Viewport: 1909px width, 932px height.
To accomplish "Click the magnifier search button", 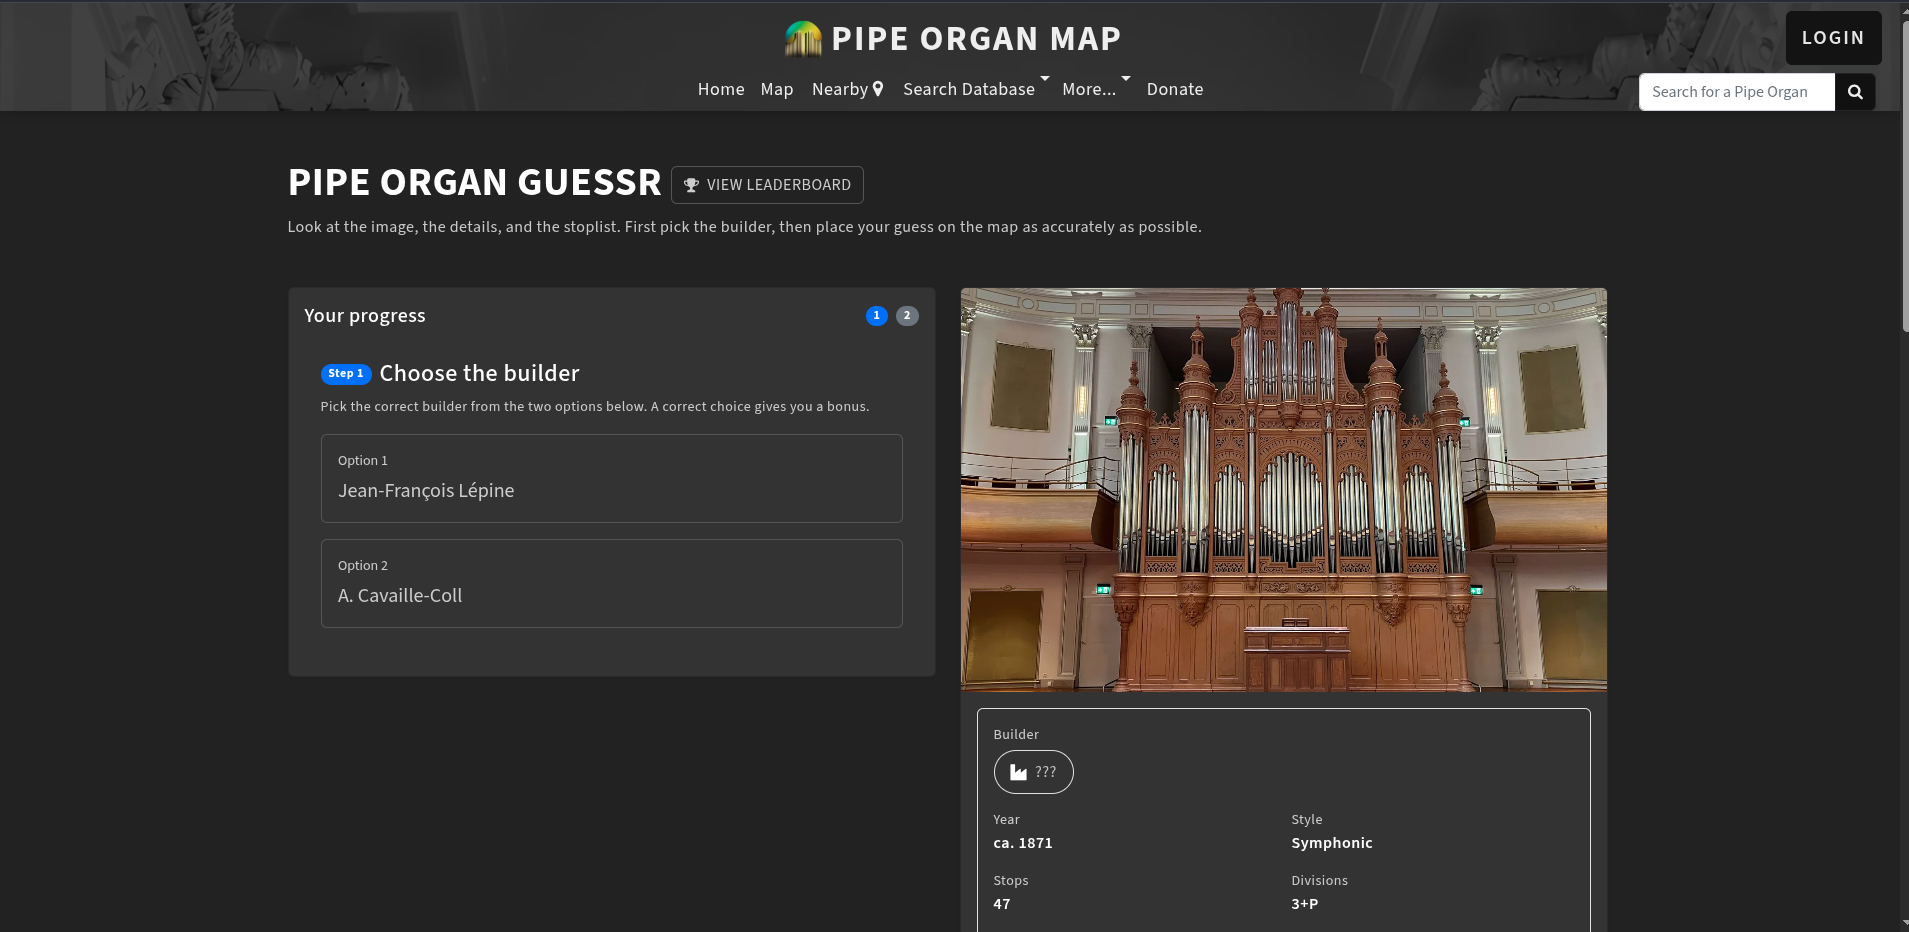I will click(x=1855, y=92).
